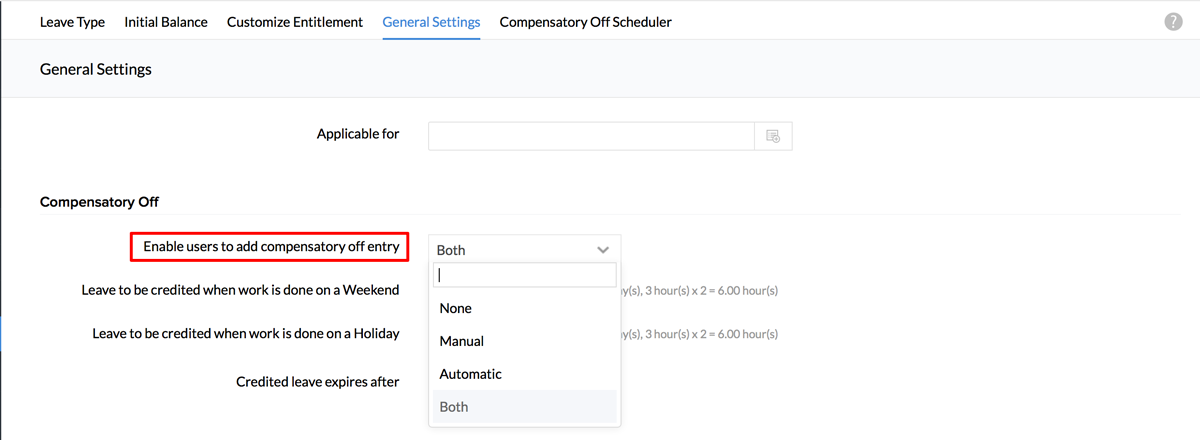Open the Compensatory Off Scheduler tab

coord(585,22)
